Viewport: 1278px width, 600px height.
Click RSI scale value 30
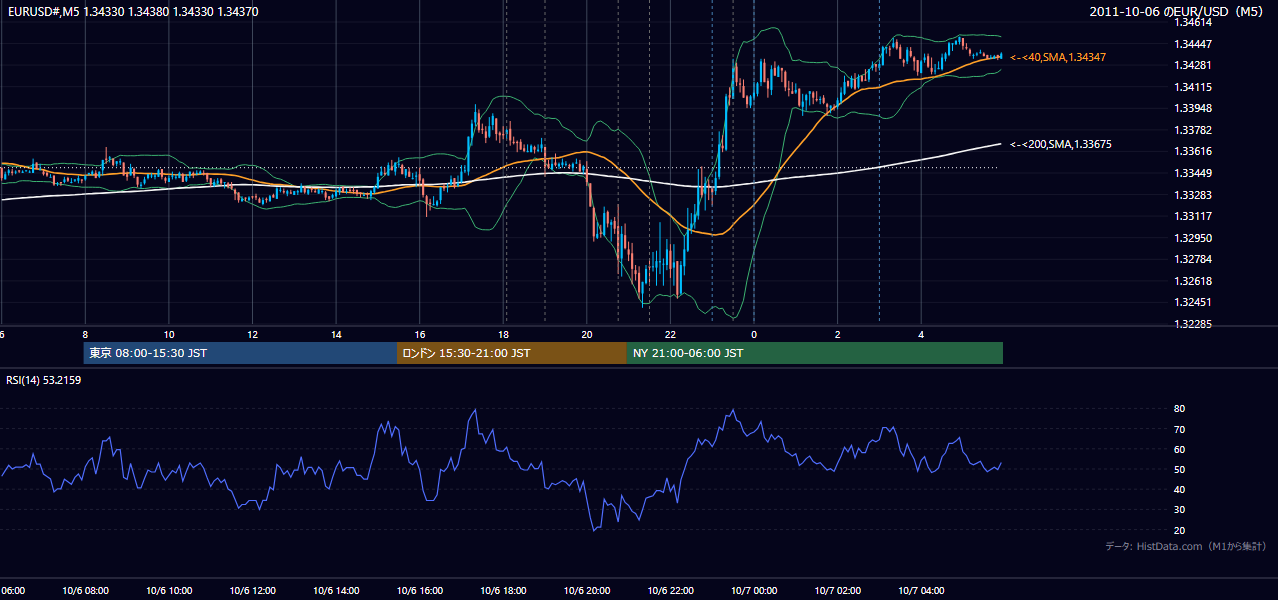tap(1180, 510)
